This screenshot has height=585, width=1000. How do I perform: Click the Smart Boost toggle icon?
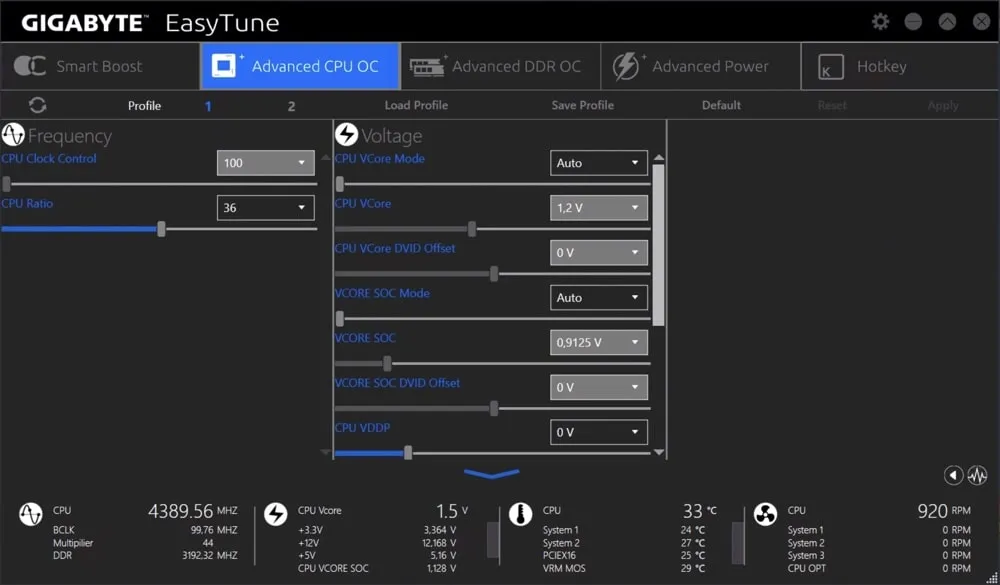coord(29,66)
